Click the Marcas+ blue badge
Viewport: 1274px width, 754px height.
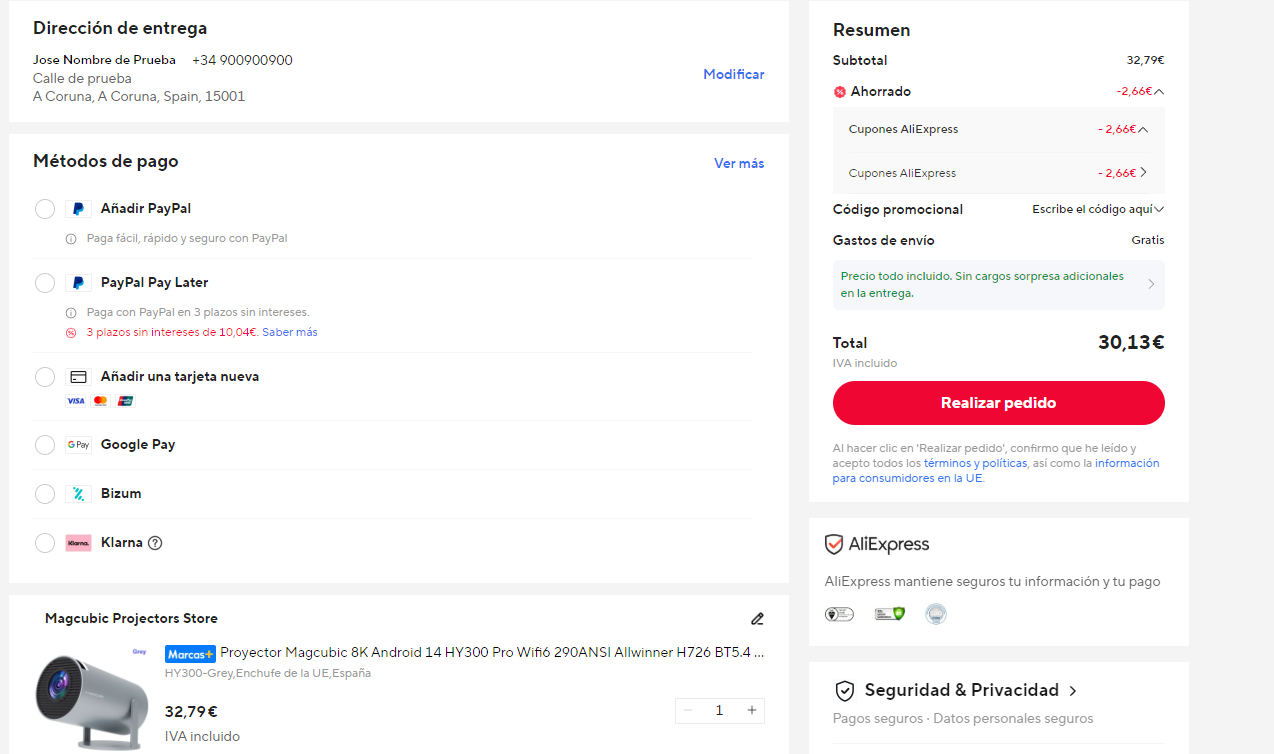click(x=190, y=654)
